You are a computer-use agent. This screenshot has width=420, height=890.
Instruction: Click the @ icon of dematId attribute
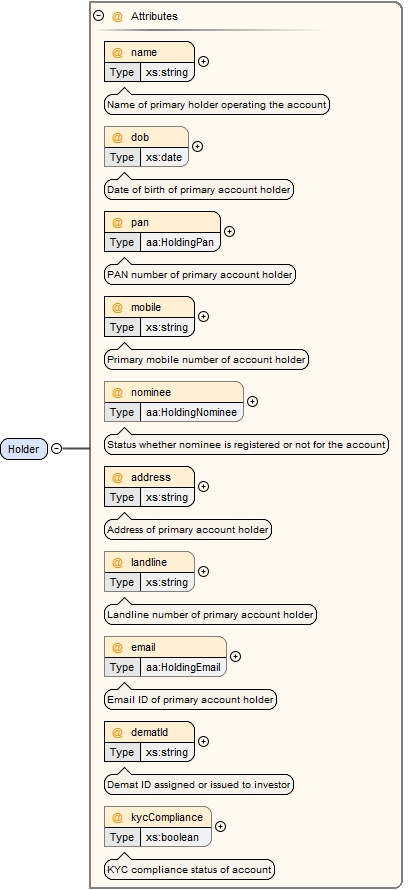coord(117,733)
